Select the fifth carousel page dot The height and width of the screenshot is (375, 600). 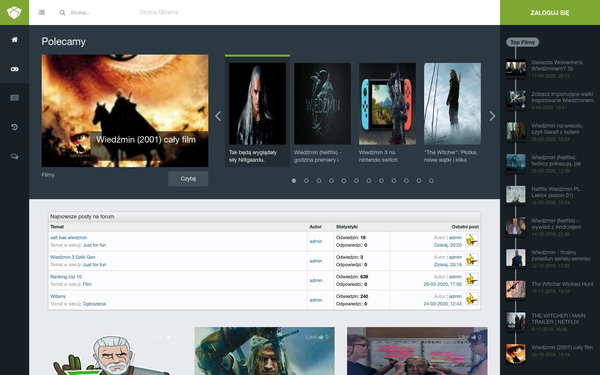pyautogui.click(x=344, y=181)
